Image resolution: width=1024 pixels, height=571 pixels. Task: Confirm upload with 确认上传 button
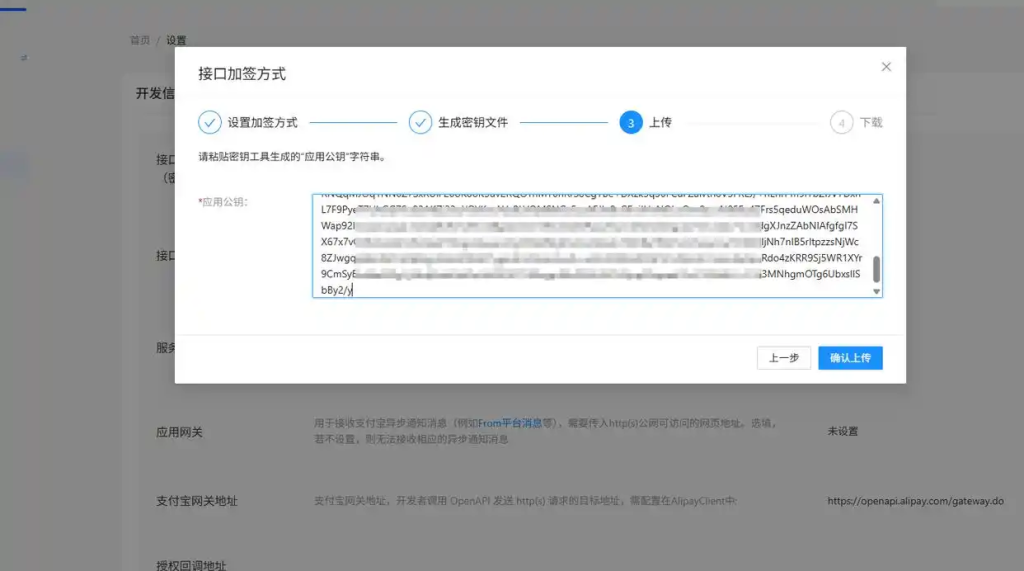click(x=850, y=358)
